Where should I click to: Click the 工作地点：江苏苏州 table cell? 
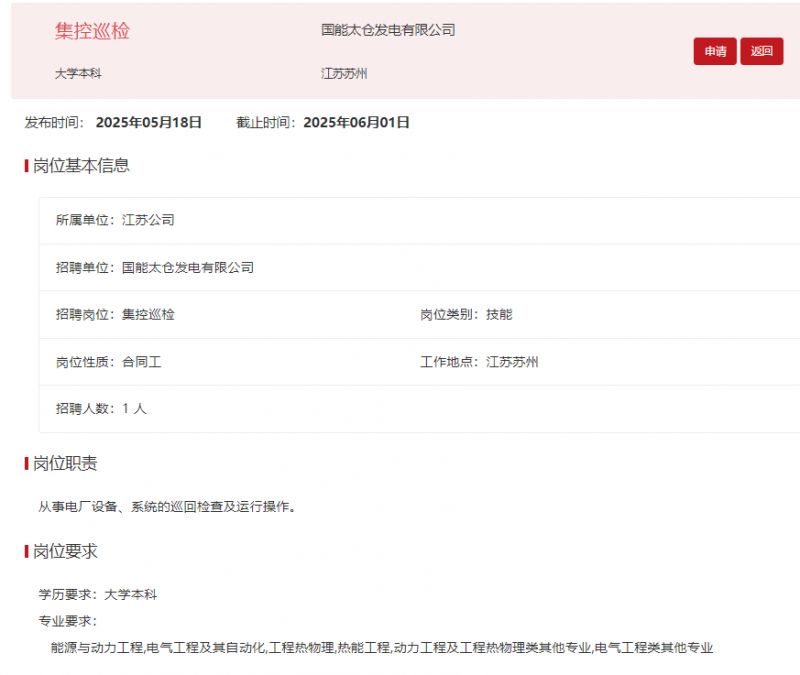point(479,362)
